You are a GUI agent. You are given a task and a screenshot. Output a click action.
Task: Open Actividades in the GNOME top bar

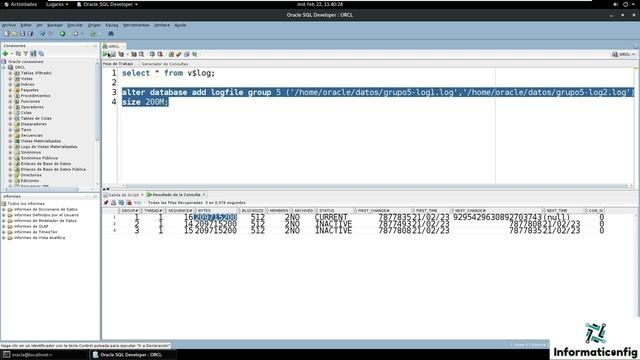click(20, 4)
